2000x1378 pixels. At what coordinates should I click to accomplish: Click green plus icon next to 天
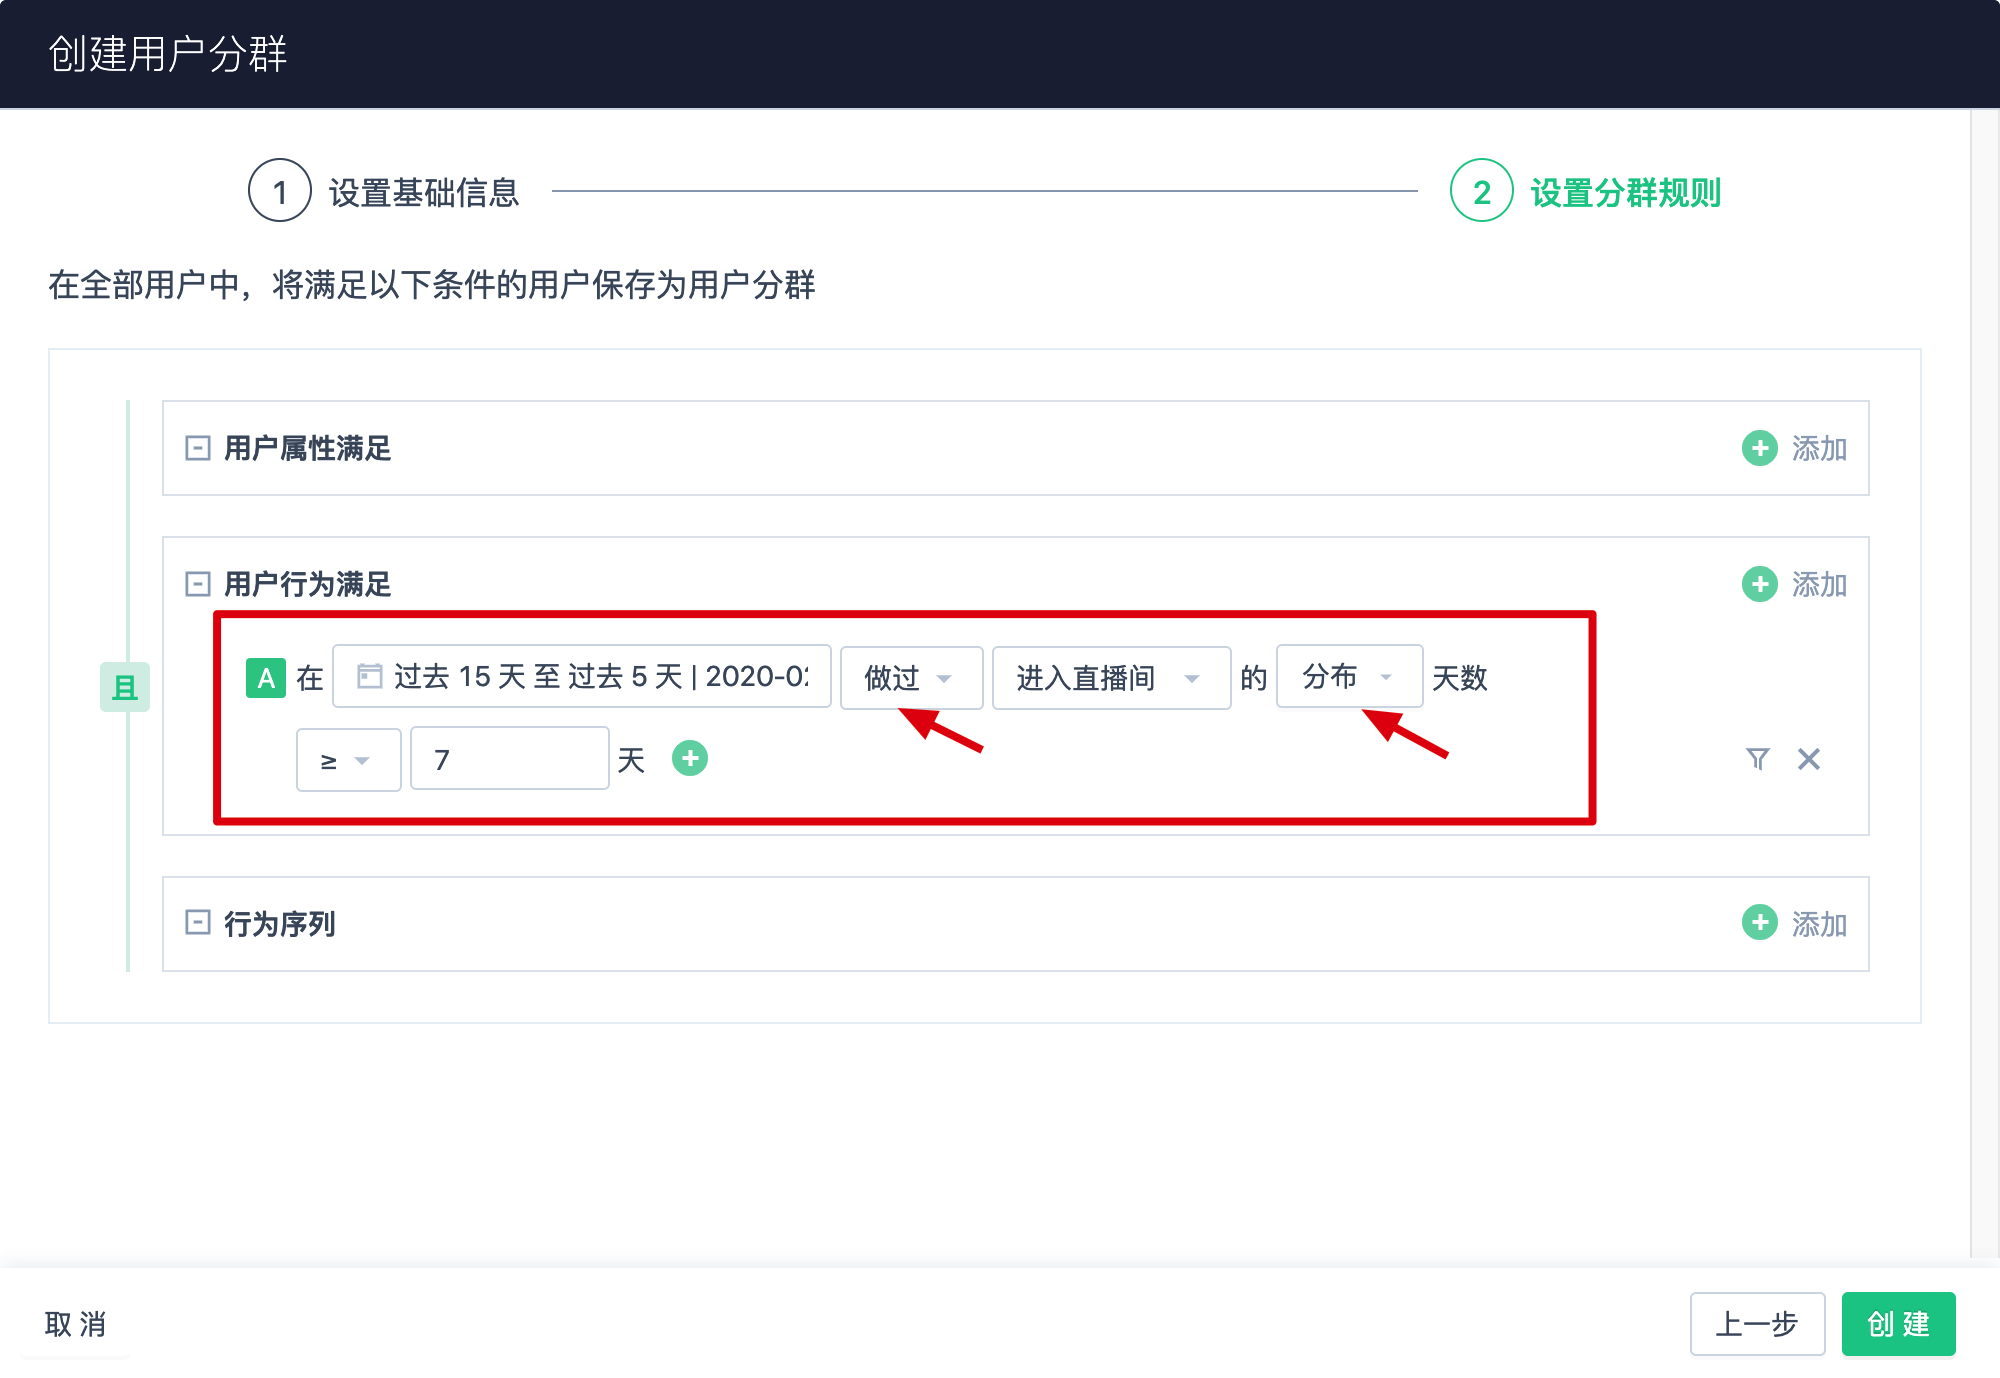click(690, 758)
